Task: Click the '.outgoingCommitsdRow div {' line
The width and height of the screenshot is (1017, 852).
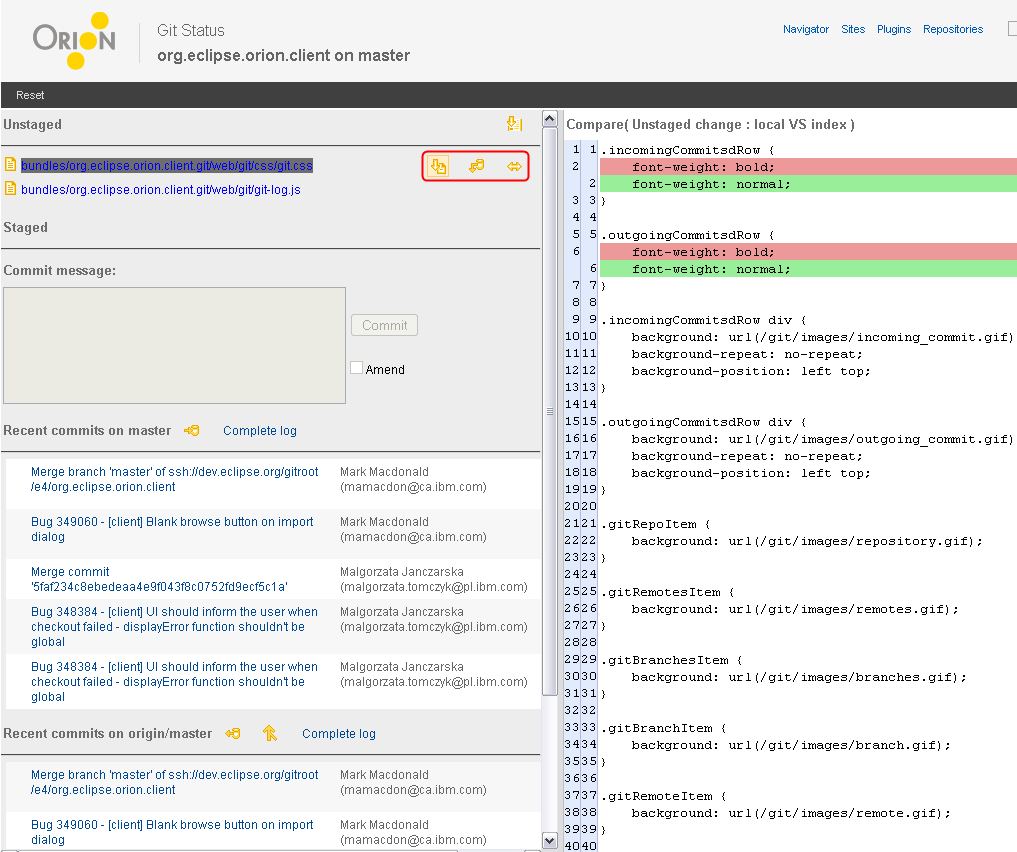Action: click(704, 422)
